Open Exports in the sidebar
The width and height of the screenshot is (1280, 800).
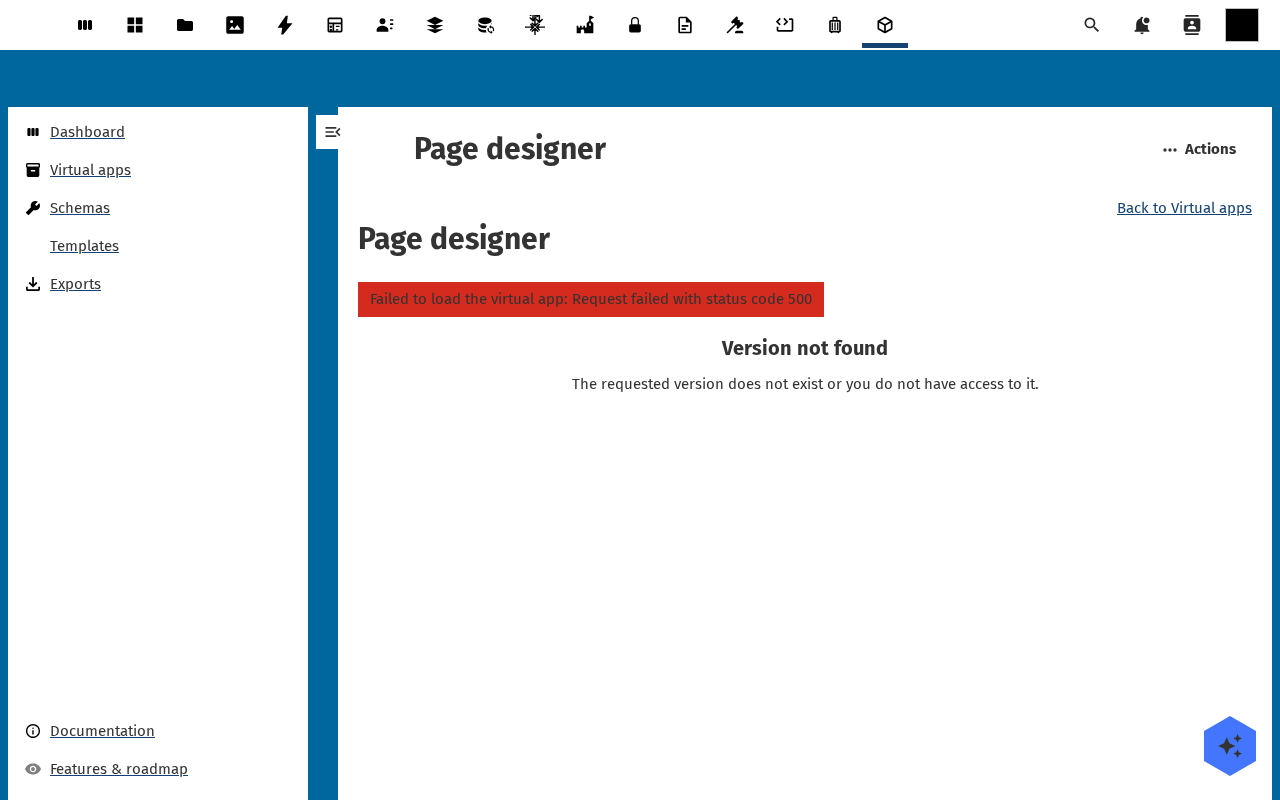pos(75,284)
